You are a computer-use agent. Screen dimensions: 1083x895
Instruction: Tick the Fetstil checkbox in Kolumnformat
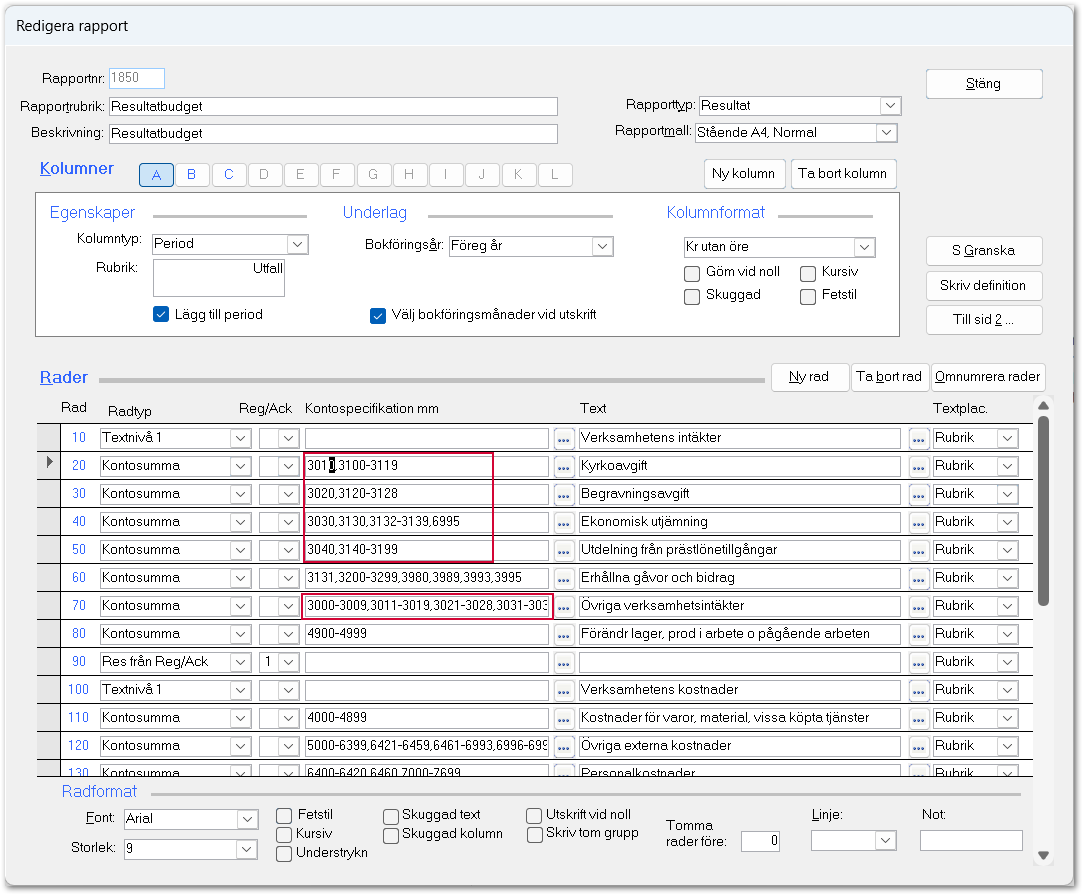[x=808, y=296]
